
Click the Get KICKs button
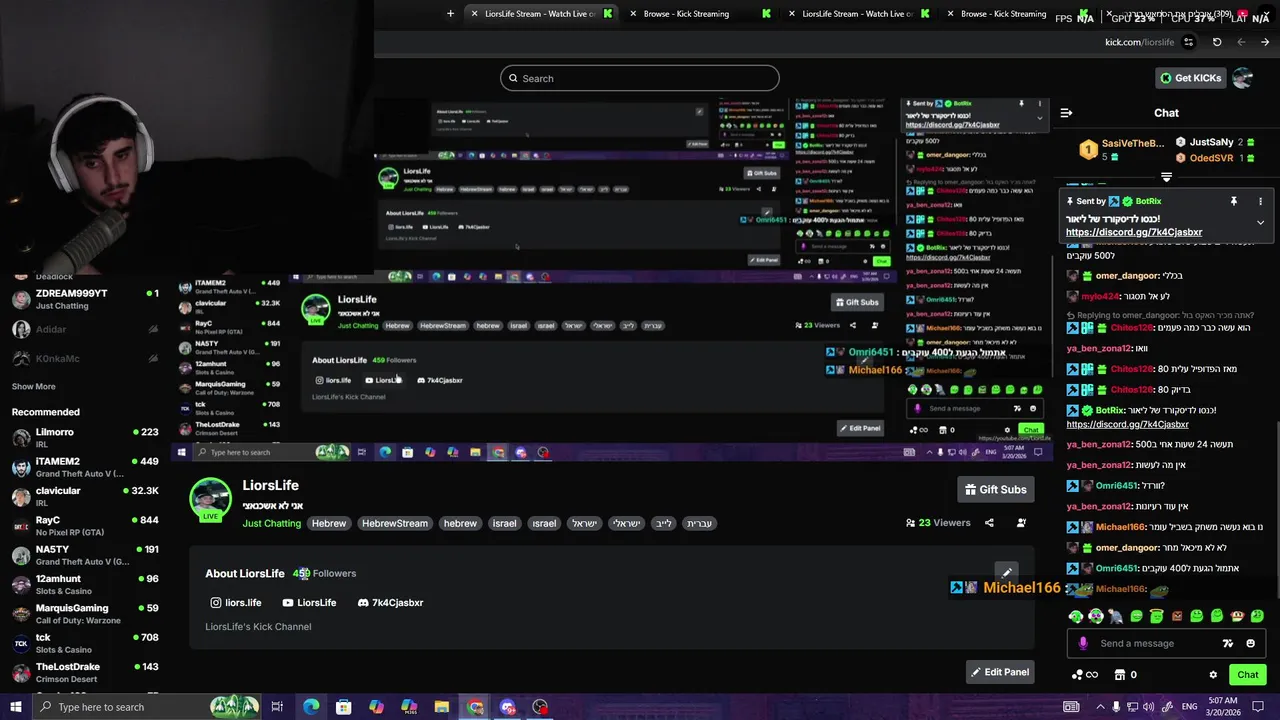(1190, 78)
